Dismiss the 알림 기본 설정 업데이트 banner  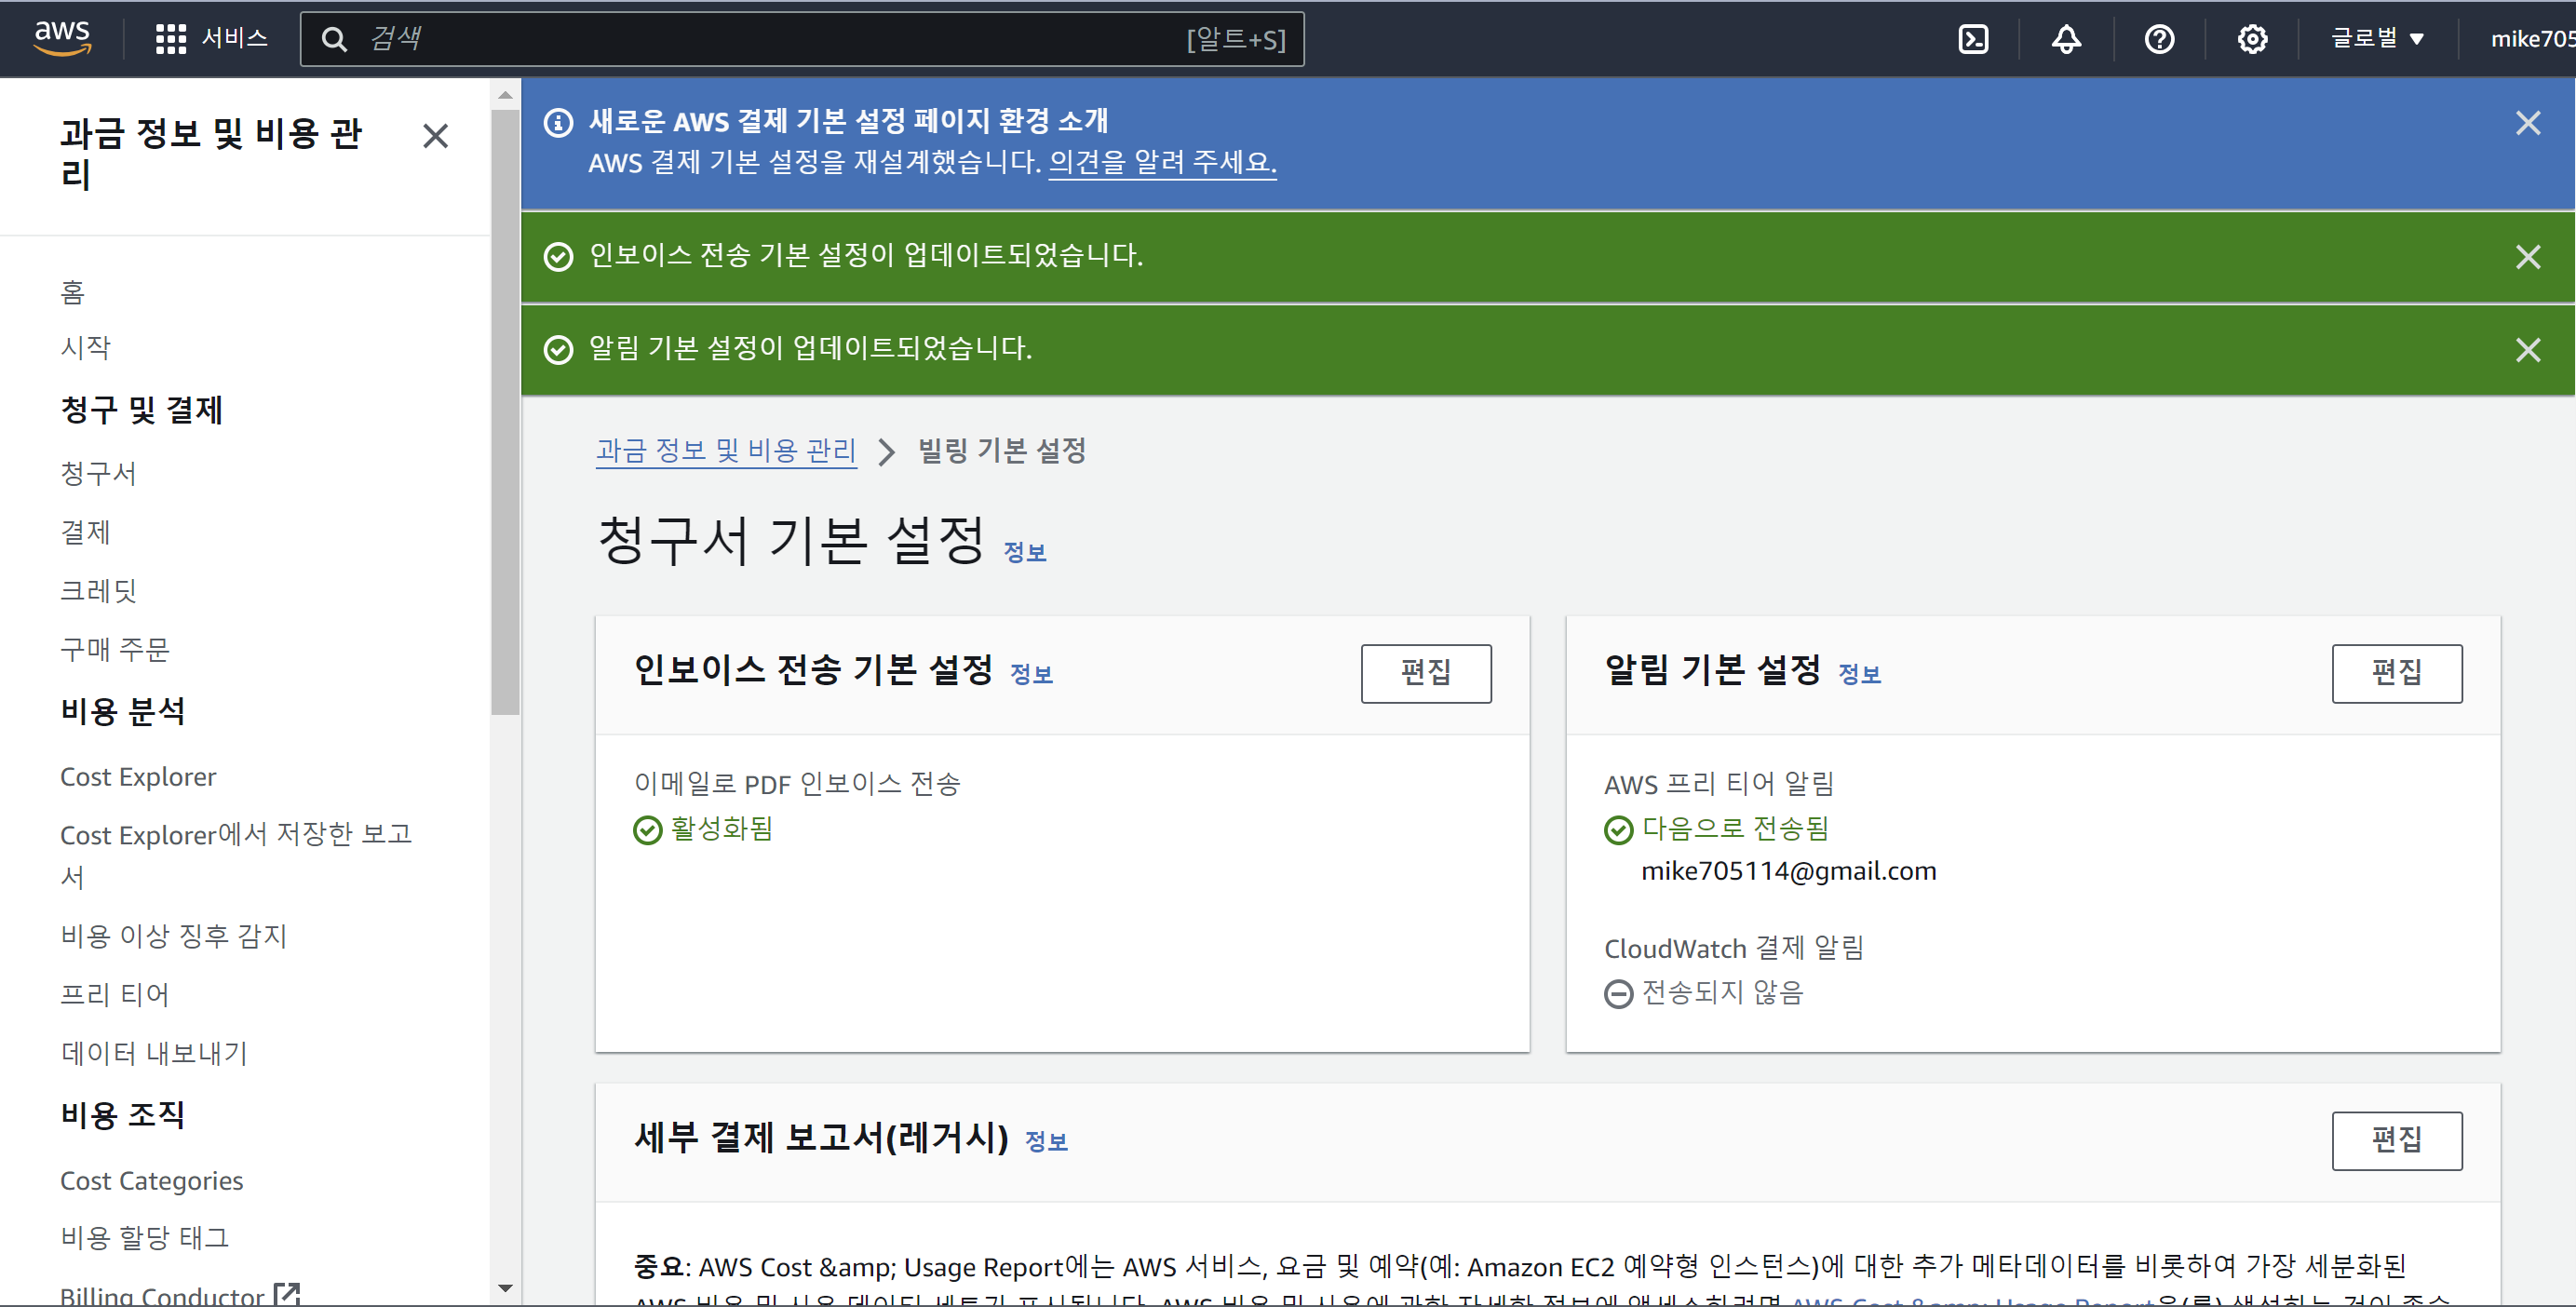[2527, 350]
